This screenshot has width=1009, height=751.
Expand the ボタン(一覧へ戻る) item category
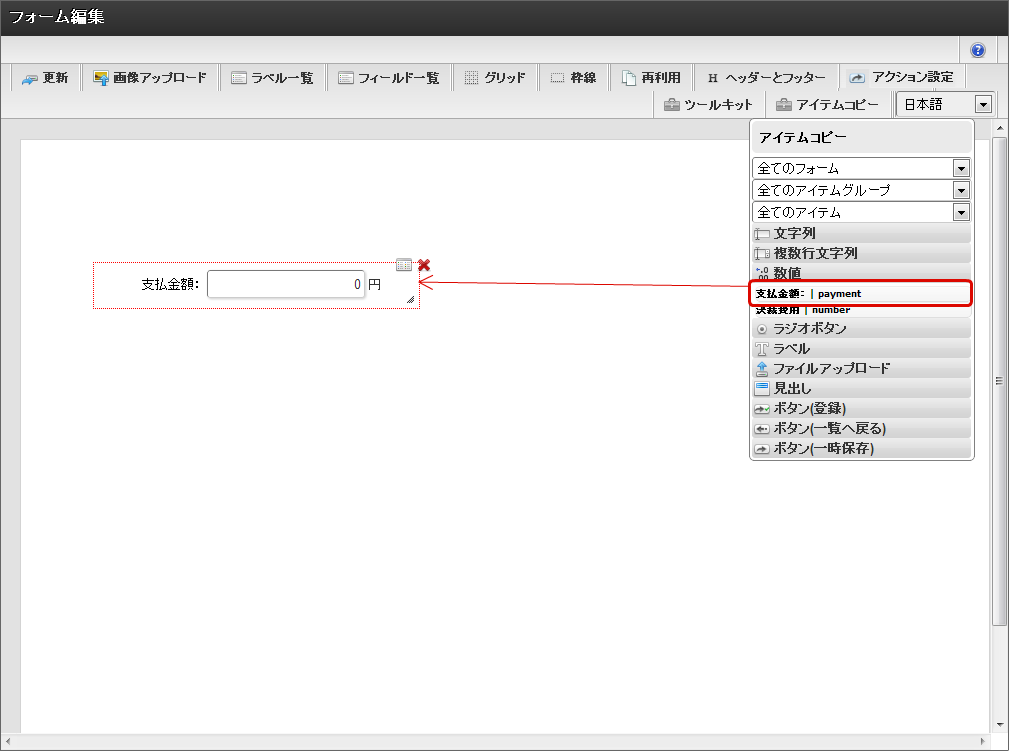coord(861,428)
